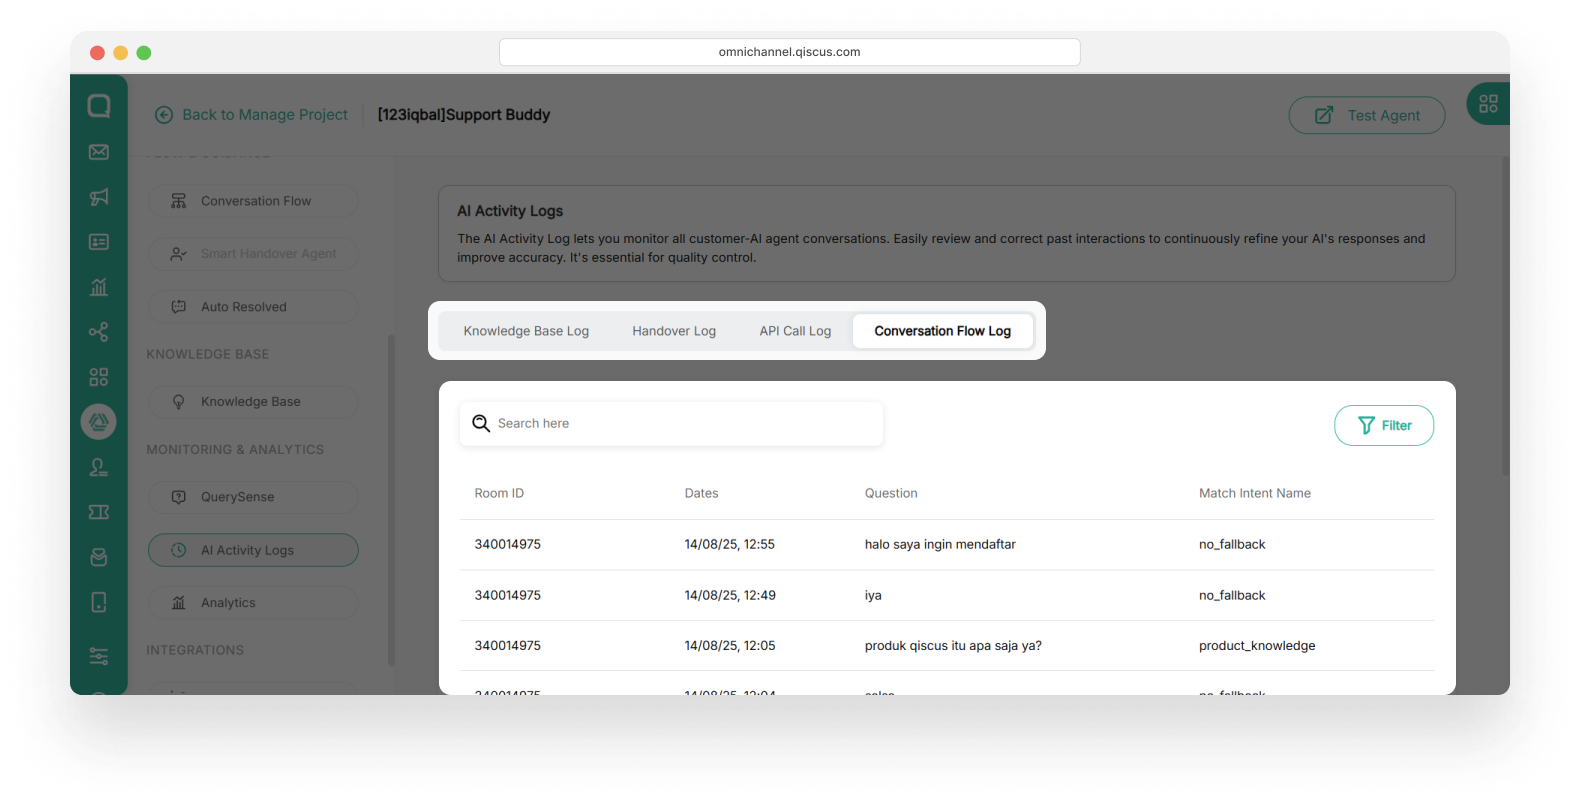1580x804 pixels.
Task: Click the Filter button
Action: [1383, 425]
